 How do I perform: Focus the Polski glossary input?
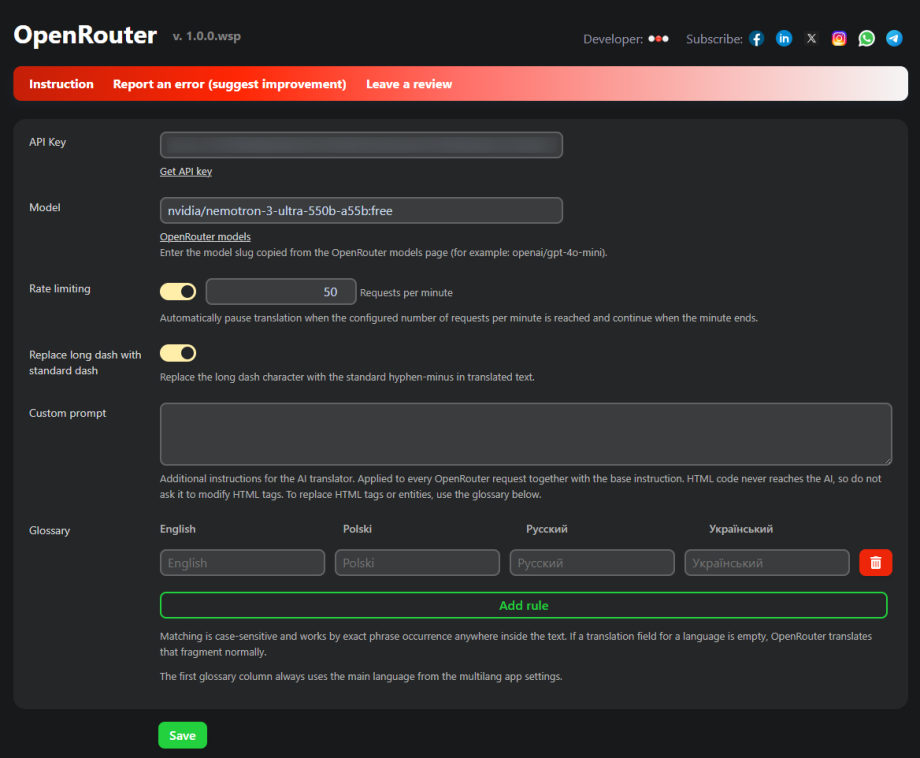[x=417, y=563]
